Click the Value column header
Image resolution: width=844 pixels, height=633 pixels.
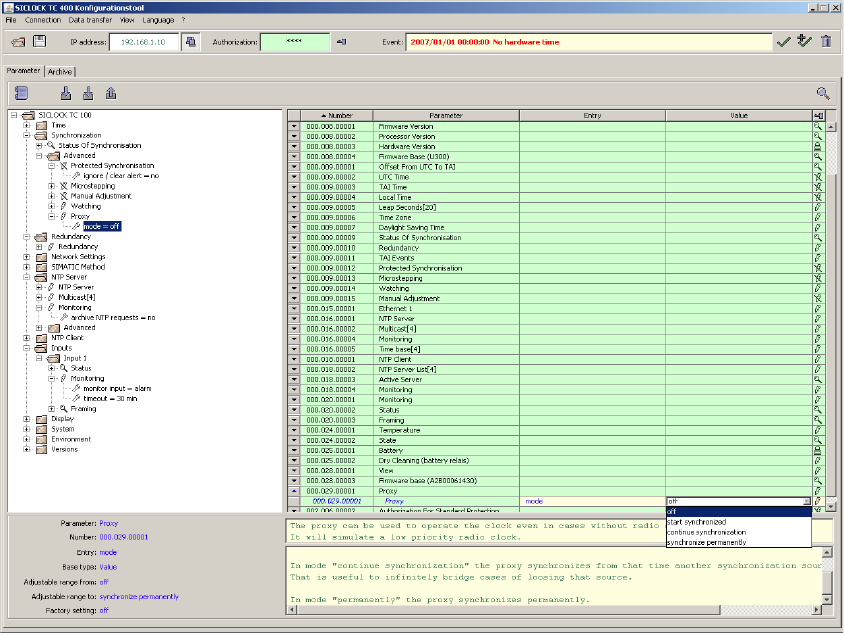(738, 116)
